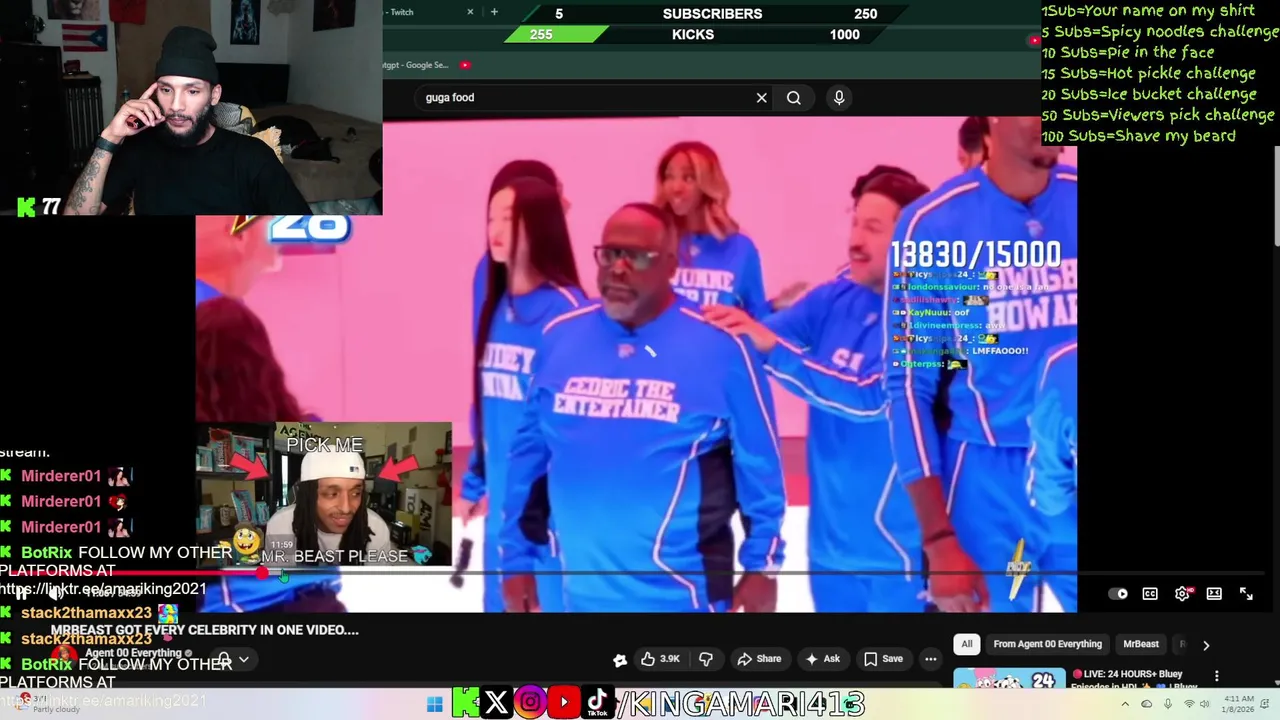This screenshot has width=1280, height=720.
Task: Mute the video volume speaker
Action: point(55,593)
